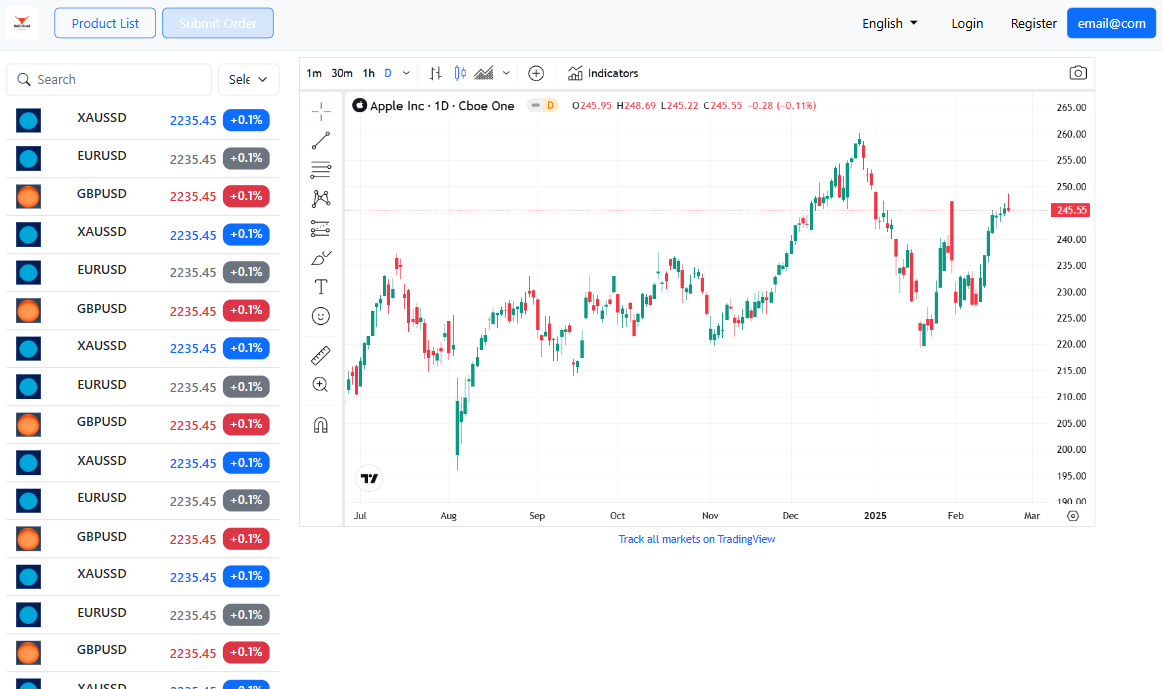Click the Product List button

click(105, 23)
